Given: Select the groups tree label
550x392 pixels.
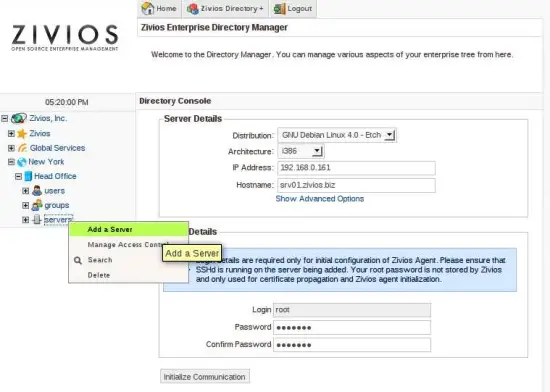Looking at the screenshot, I should (56, 205).
